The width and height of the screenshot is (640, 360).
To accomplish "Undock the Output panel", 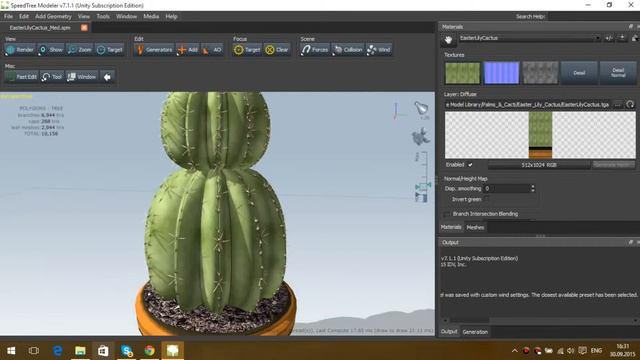I will click(631, 242).
